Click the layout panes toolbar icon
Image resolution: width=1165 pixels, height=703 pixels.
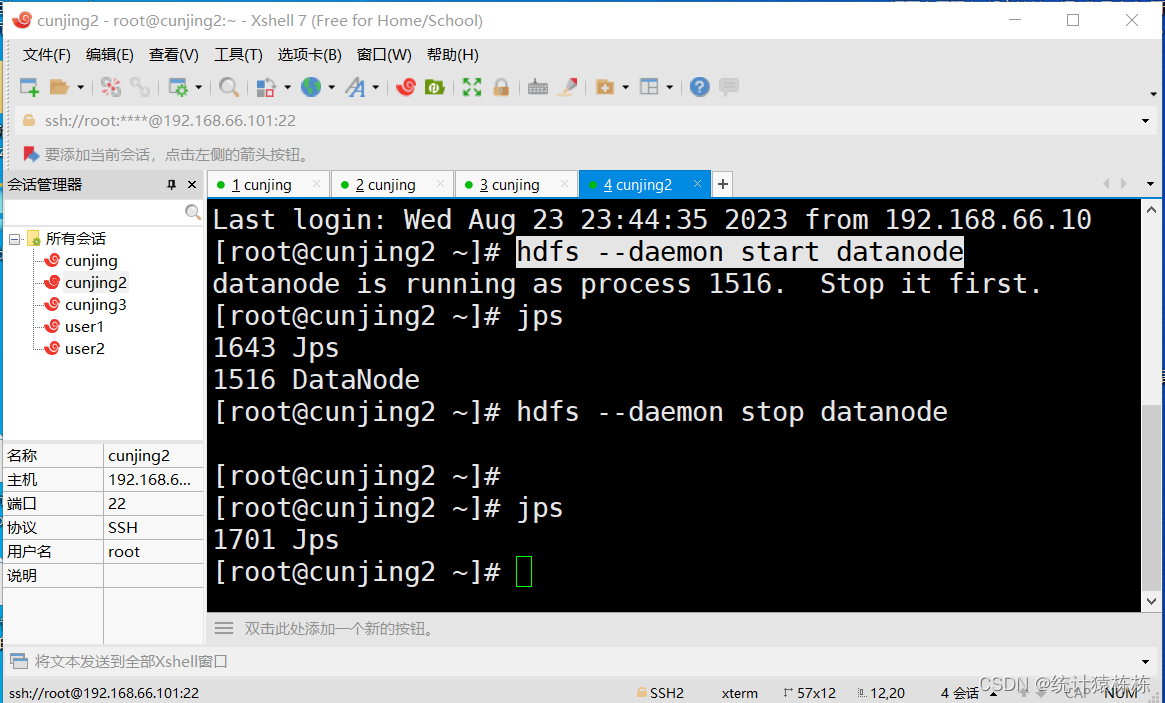click(x=649, y=87)
